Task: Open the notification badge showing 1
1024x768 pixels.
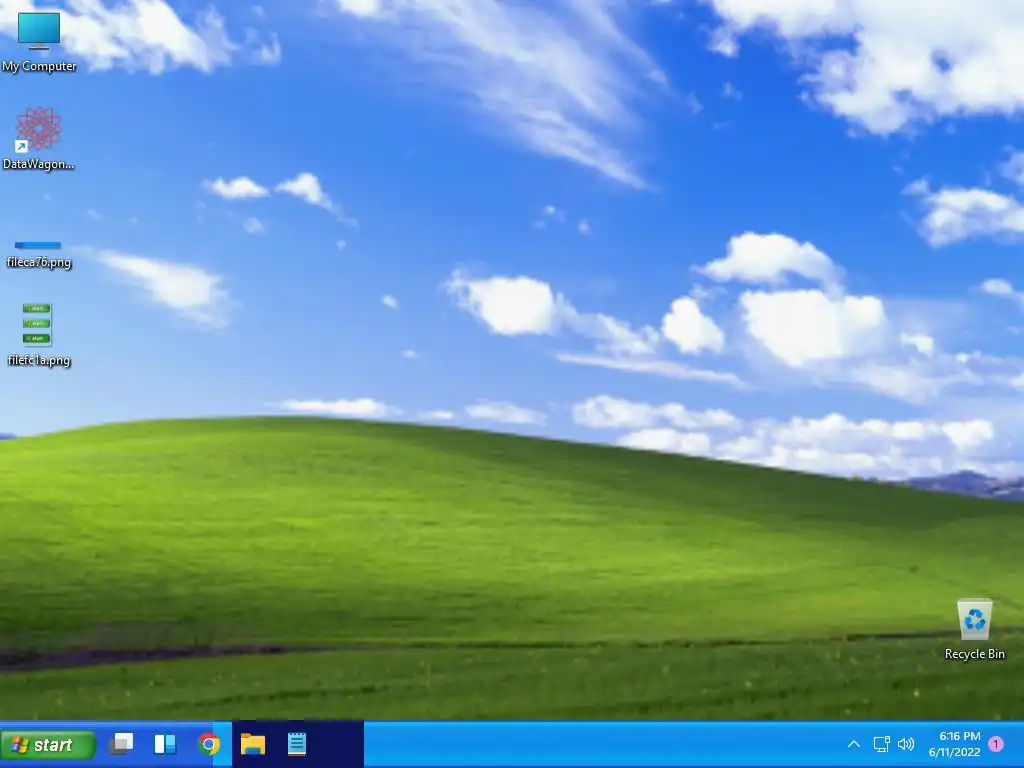Action: pos(996,744)
